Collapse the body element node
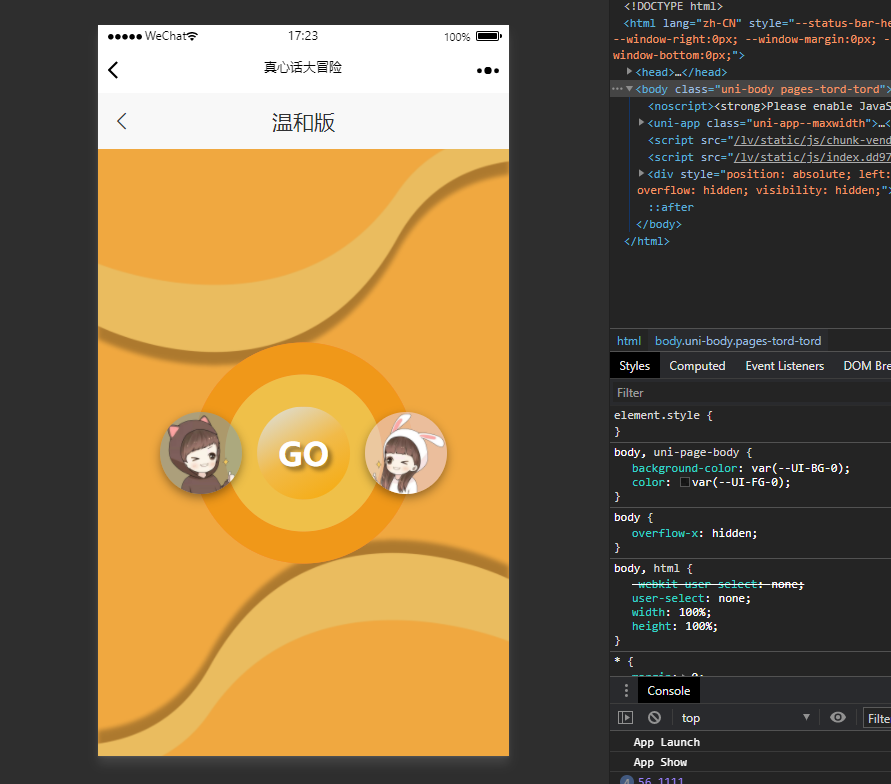This screenshot has width=891, height=784. (x=630, y=89)
